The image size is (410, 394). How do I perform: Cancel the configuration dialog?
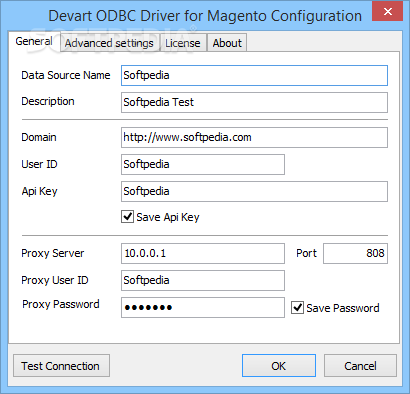(x=360, y=366)
